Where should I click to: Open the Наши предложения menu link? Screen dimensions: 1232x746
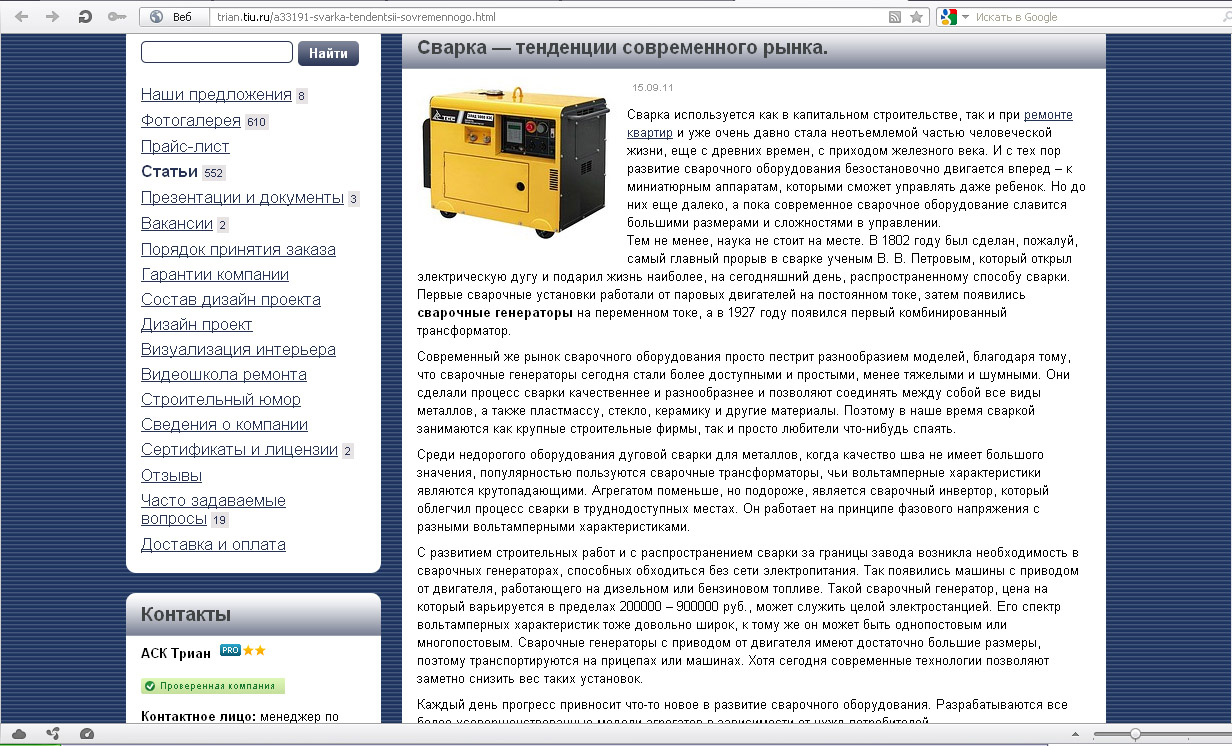216,95
